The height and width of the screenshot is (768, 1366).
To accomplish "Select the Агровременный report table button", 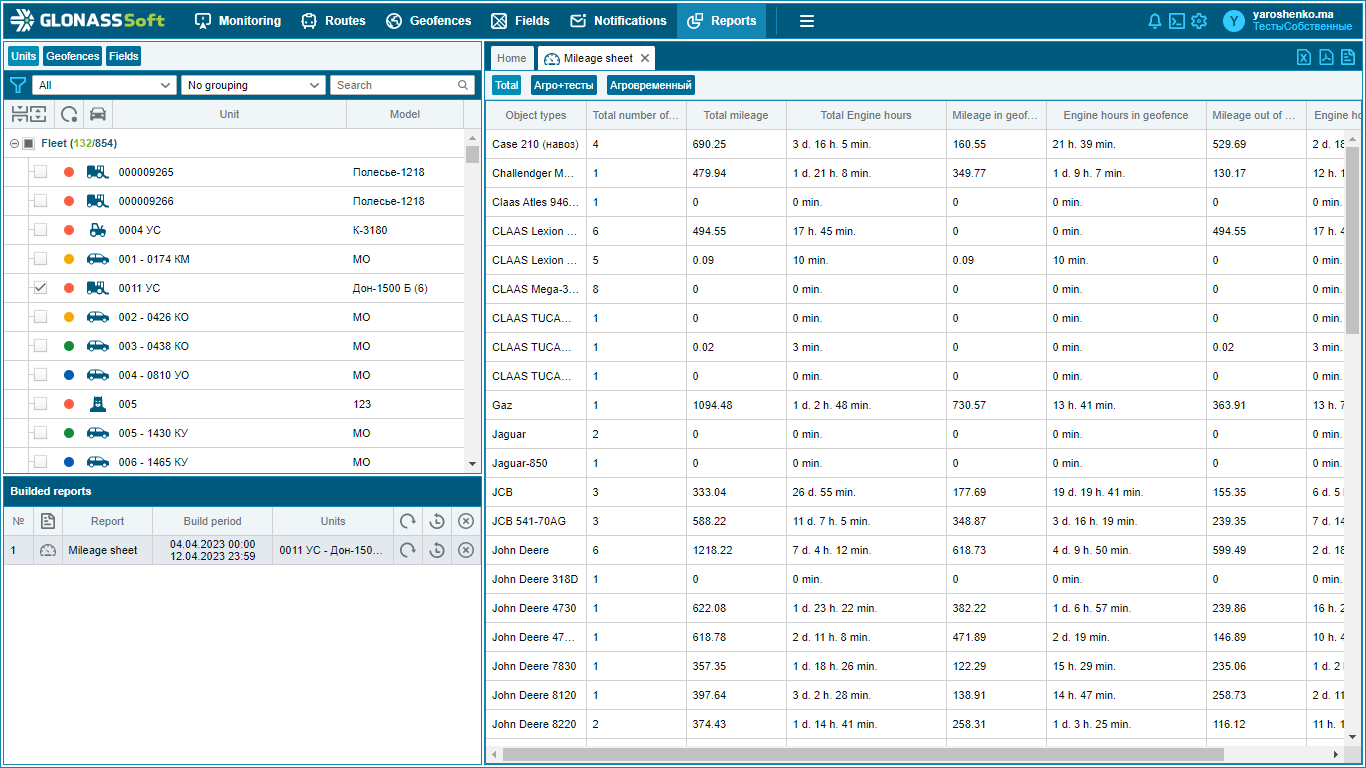I will tap(650, 85).
